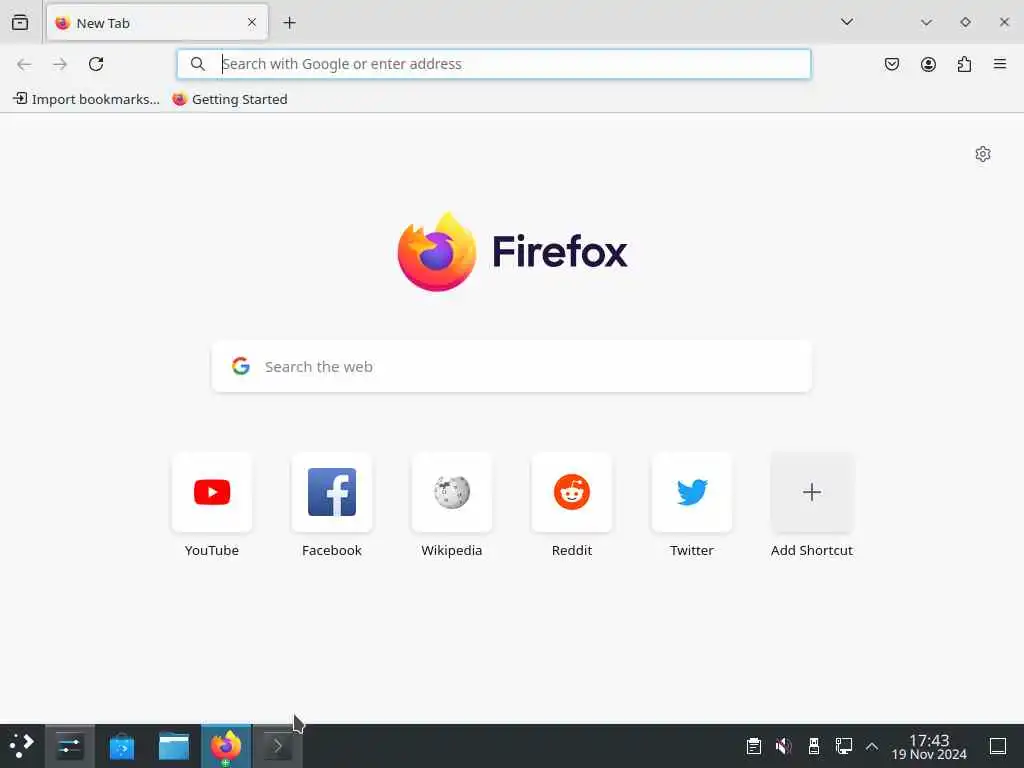Expand hidden system tray icons
Viewport: 1024px width, 768px height.
click(872, 746)
